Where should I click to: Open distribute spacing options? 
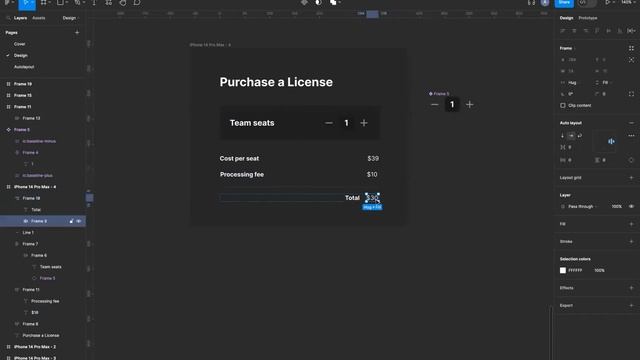point(631,31)
